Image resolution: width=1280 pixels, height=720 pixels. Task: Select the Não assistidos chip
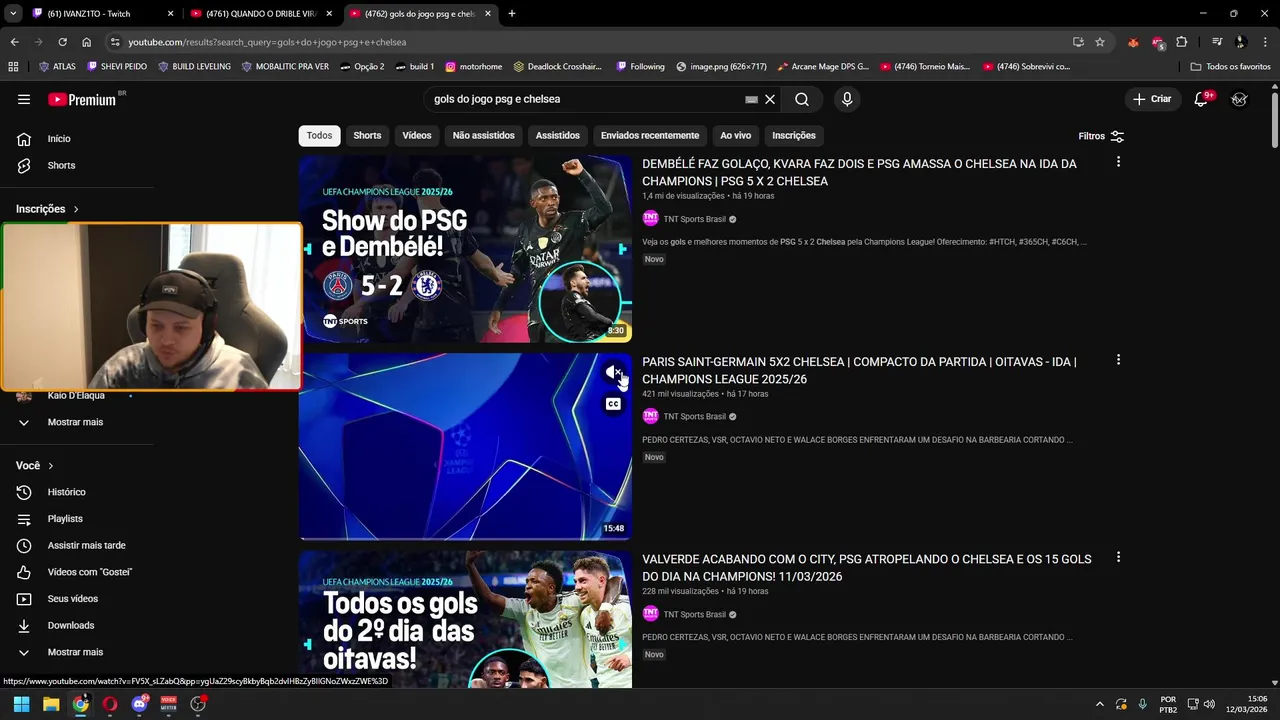point(483,135)
